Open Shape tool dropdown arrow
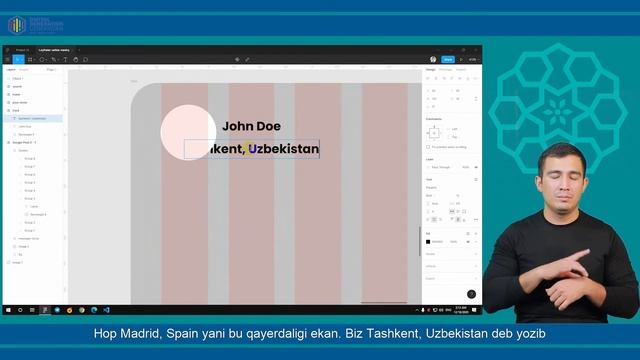 coord(47,60)
